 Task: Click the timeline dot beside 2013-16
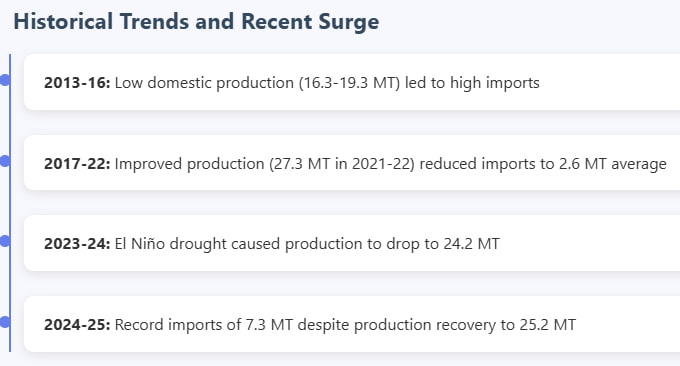(x=4, y=80)
